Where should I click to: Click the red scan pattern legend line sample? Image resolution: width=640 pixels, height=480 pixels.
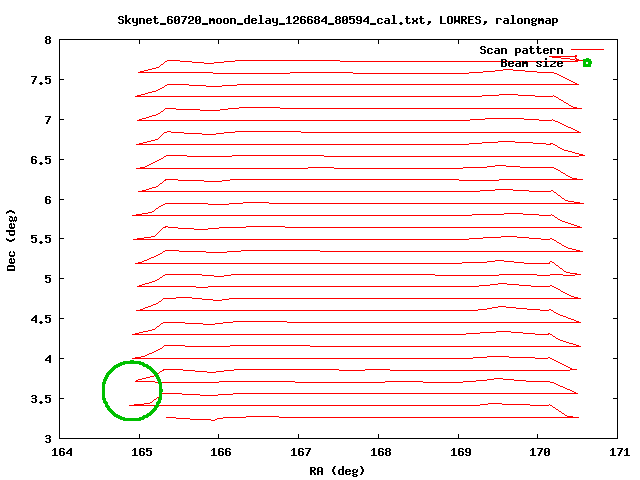[x=587, y=50]
